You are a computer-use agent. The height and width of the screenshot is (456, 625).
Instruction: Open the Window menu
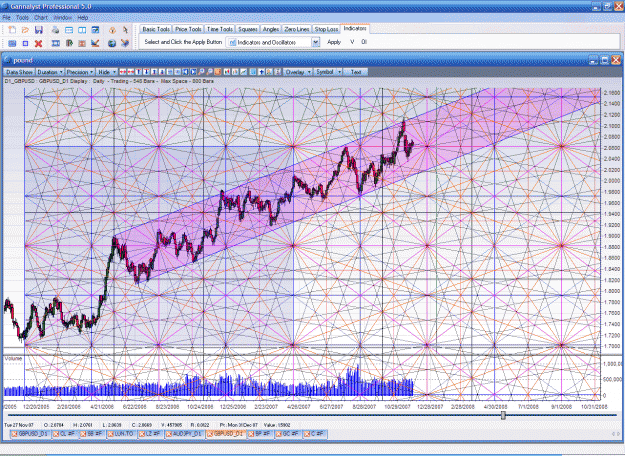pos(63,18)
